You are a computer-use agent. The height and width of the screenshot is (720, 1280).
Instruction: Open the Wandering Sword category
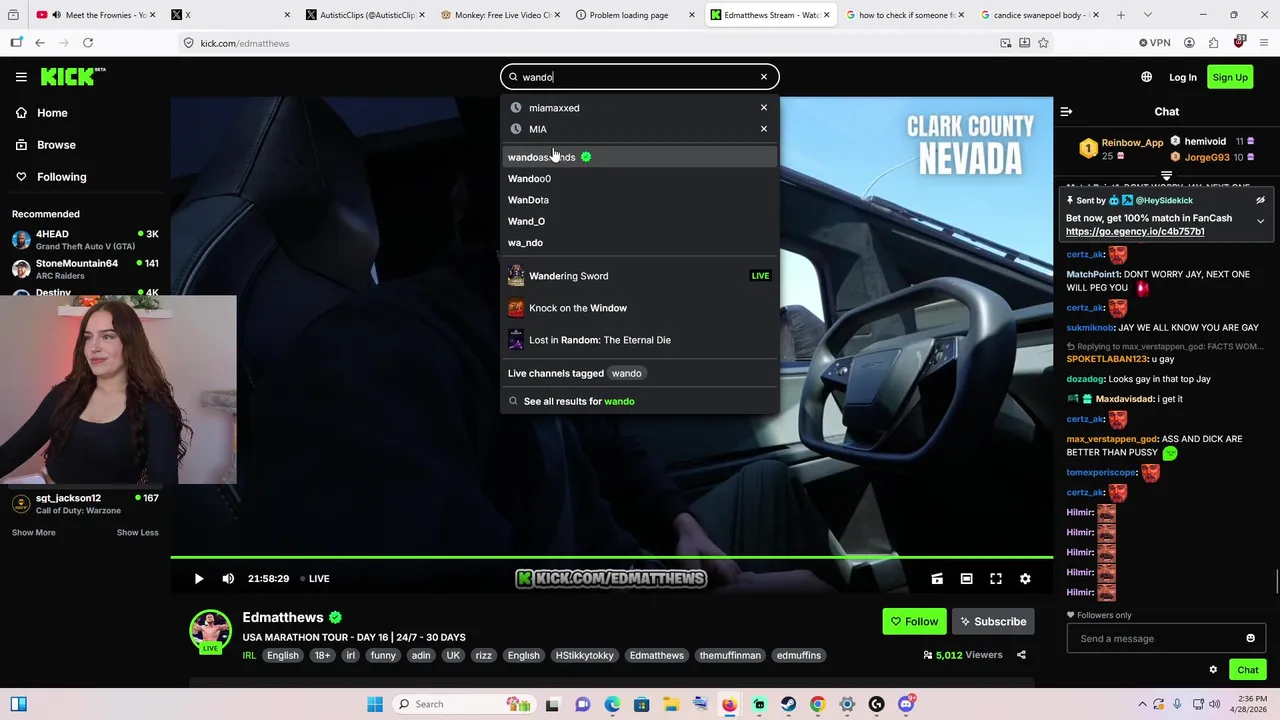coord(640,276)
